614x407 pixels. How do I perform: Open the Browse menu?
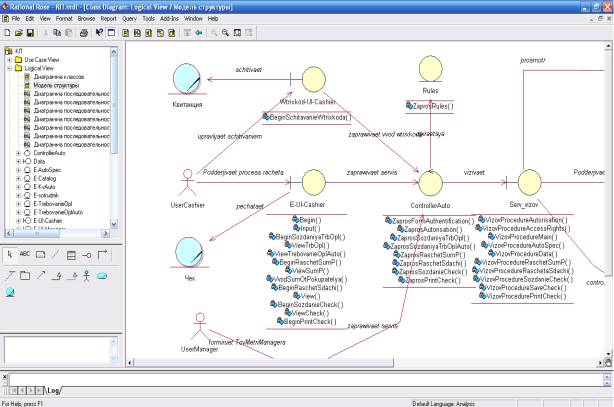tap(87, 18)
